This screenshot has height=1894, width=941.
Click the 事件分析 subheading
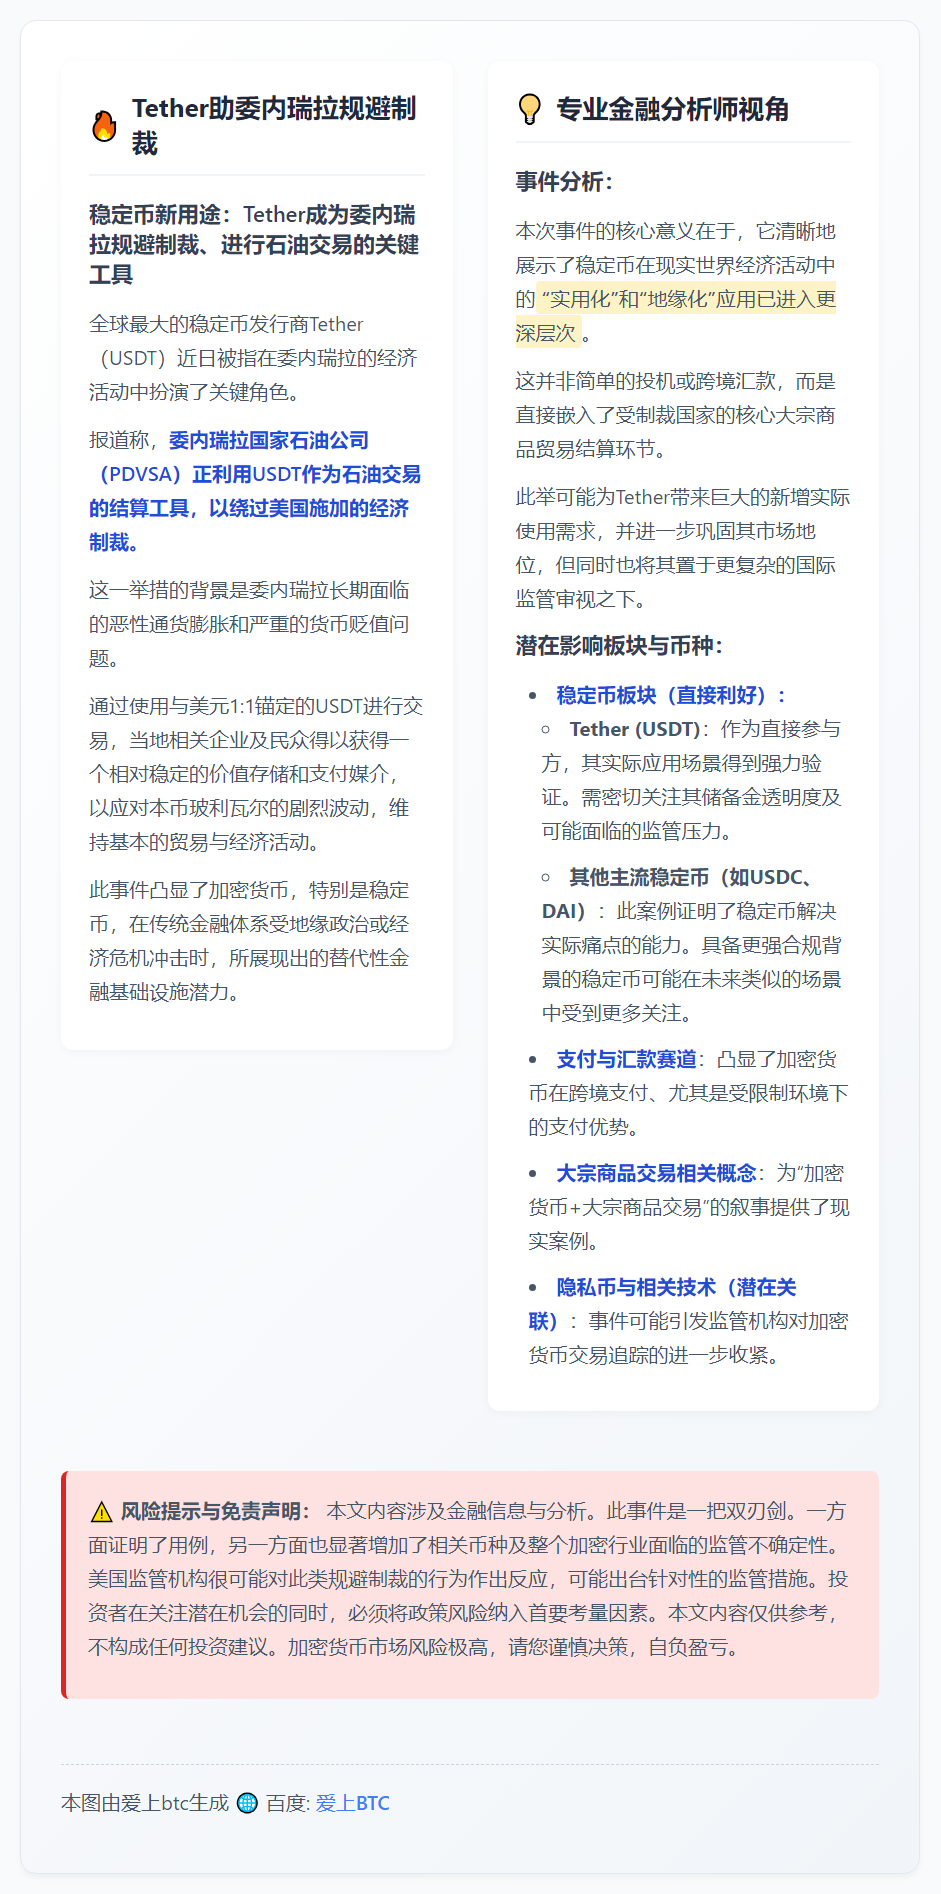pos(564,181)
